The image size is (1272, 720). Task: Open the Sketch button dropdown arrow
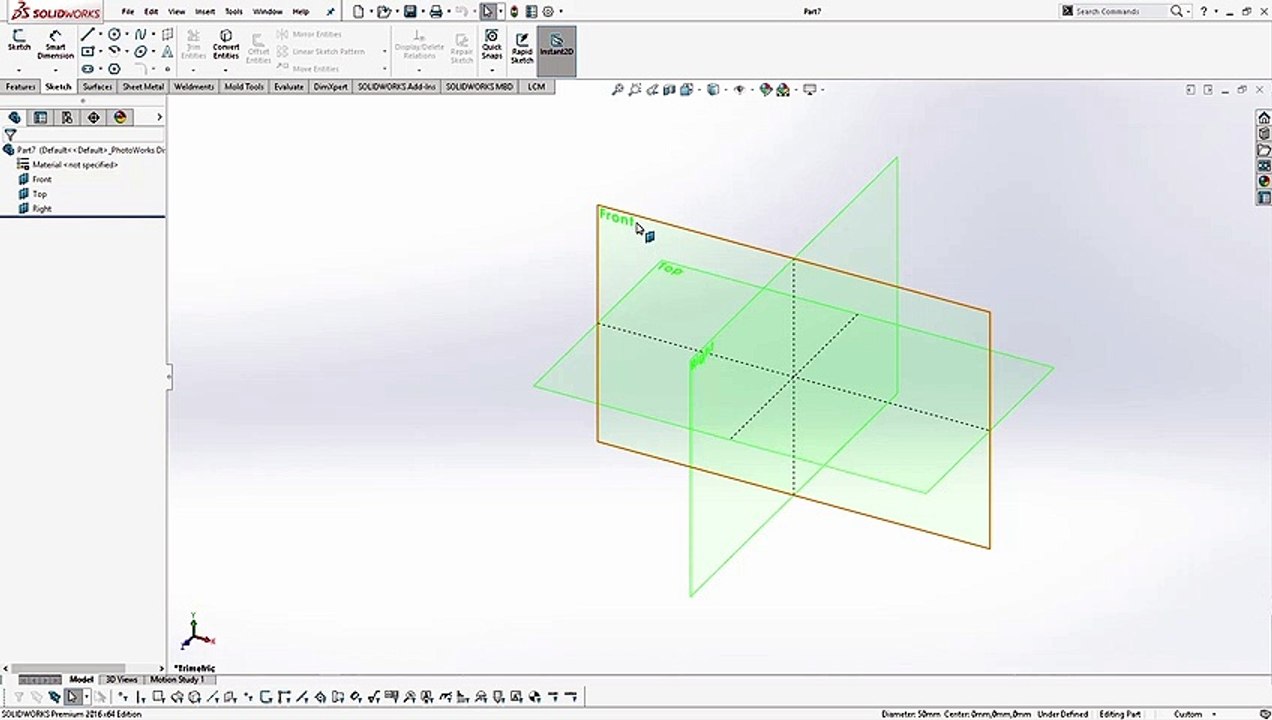19,70
